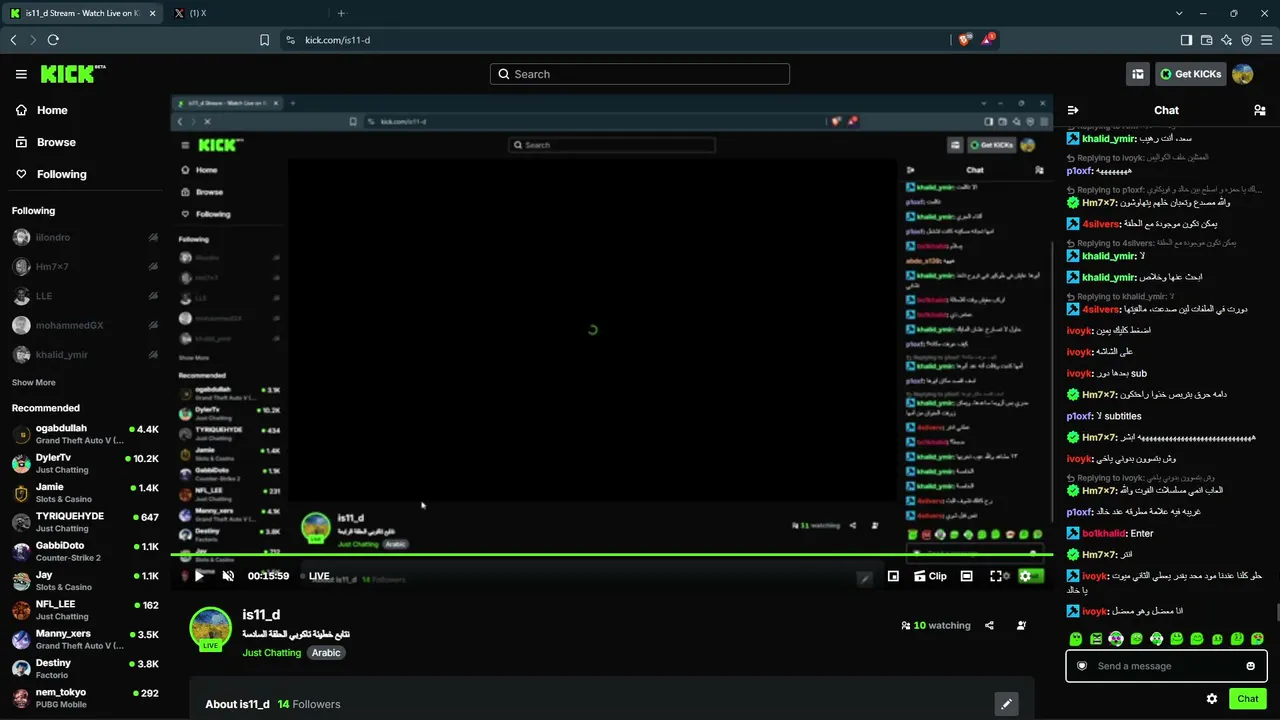Open the video player settings gear

coord(1025,576)
